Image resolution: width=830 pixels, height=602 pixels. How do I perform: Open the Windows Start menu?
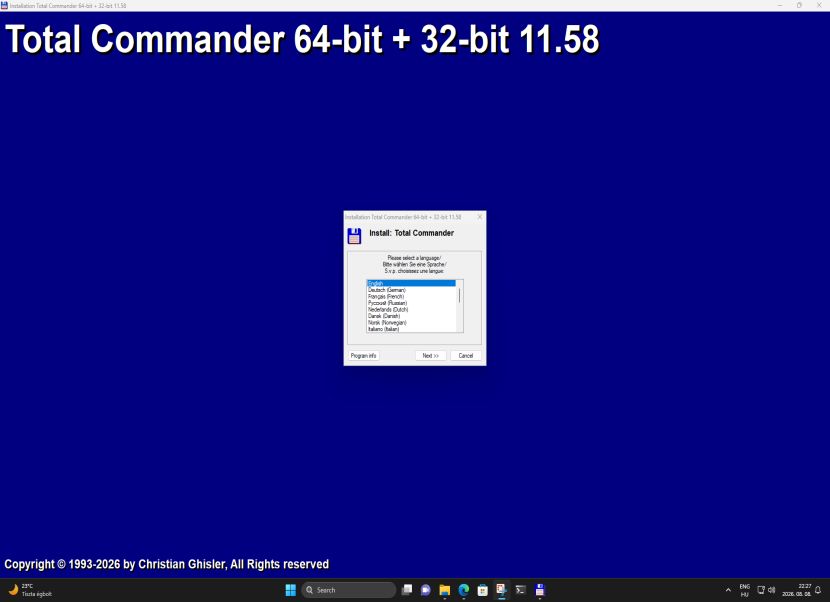point(291,590)
